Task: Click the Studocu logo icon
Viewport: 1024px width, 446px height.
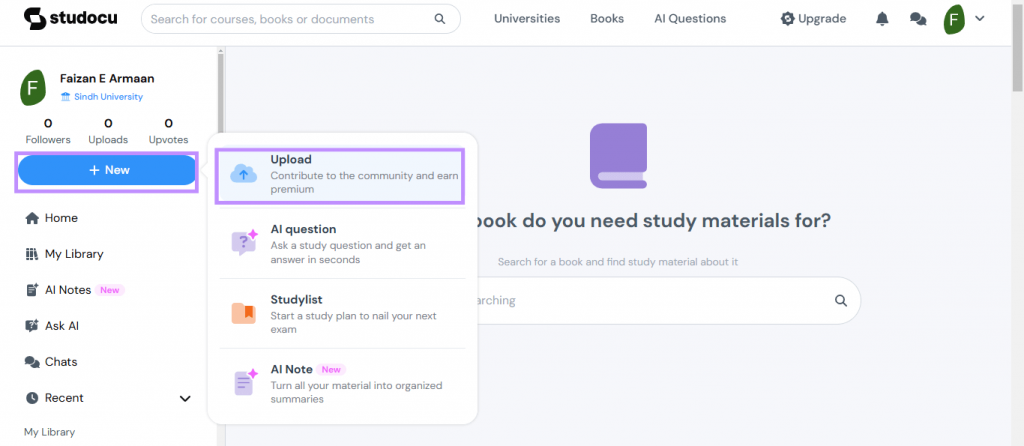Action: coord(35,18)
